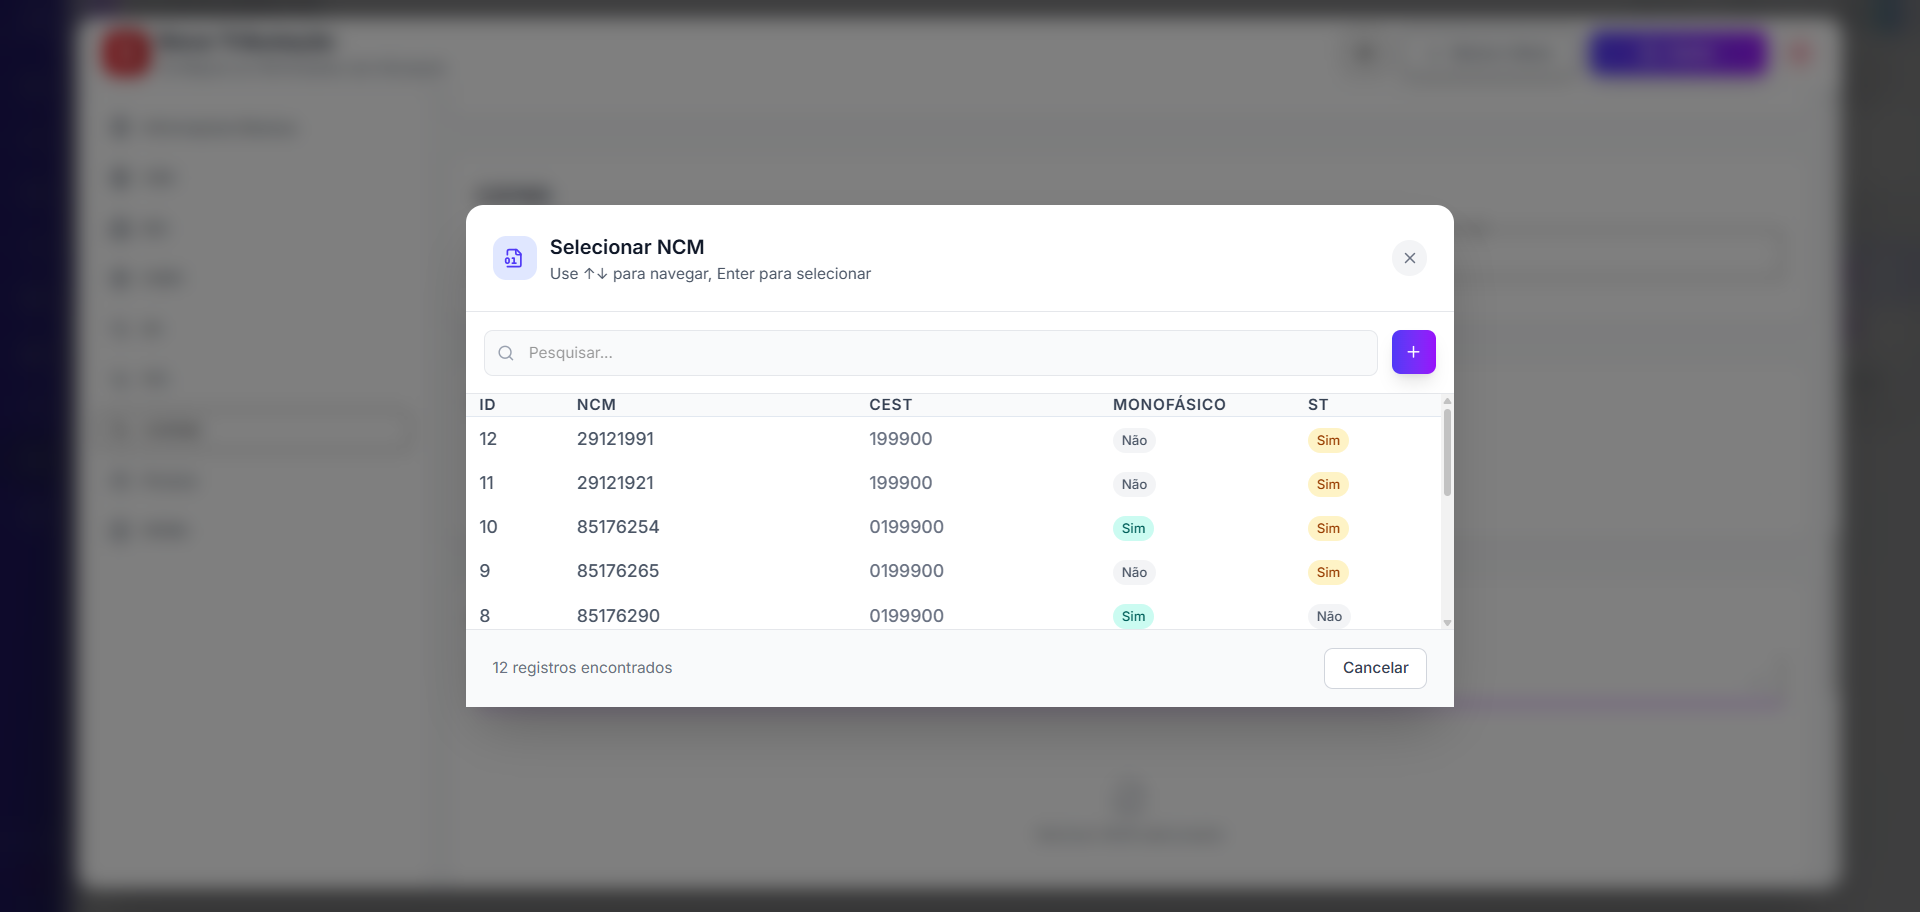The height and width of the screenshot is (912, 1920).
Task: Select the NCM column header
Action: (x=596, y=405)
